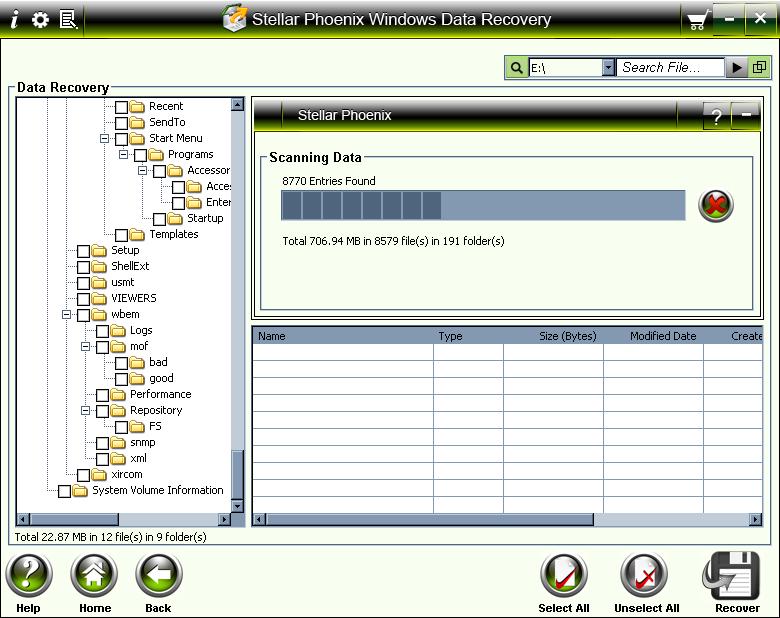780x618 pixels.
Task: Toggle the Performance folder checkbox
Action: pos(103,395)
